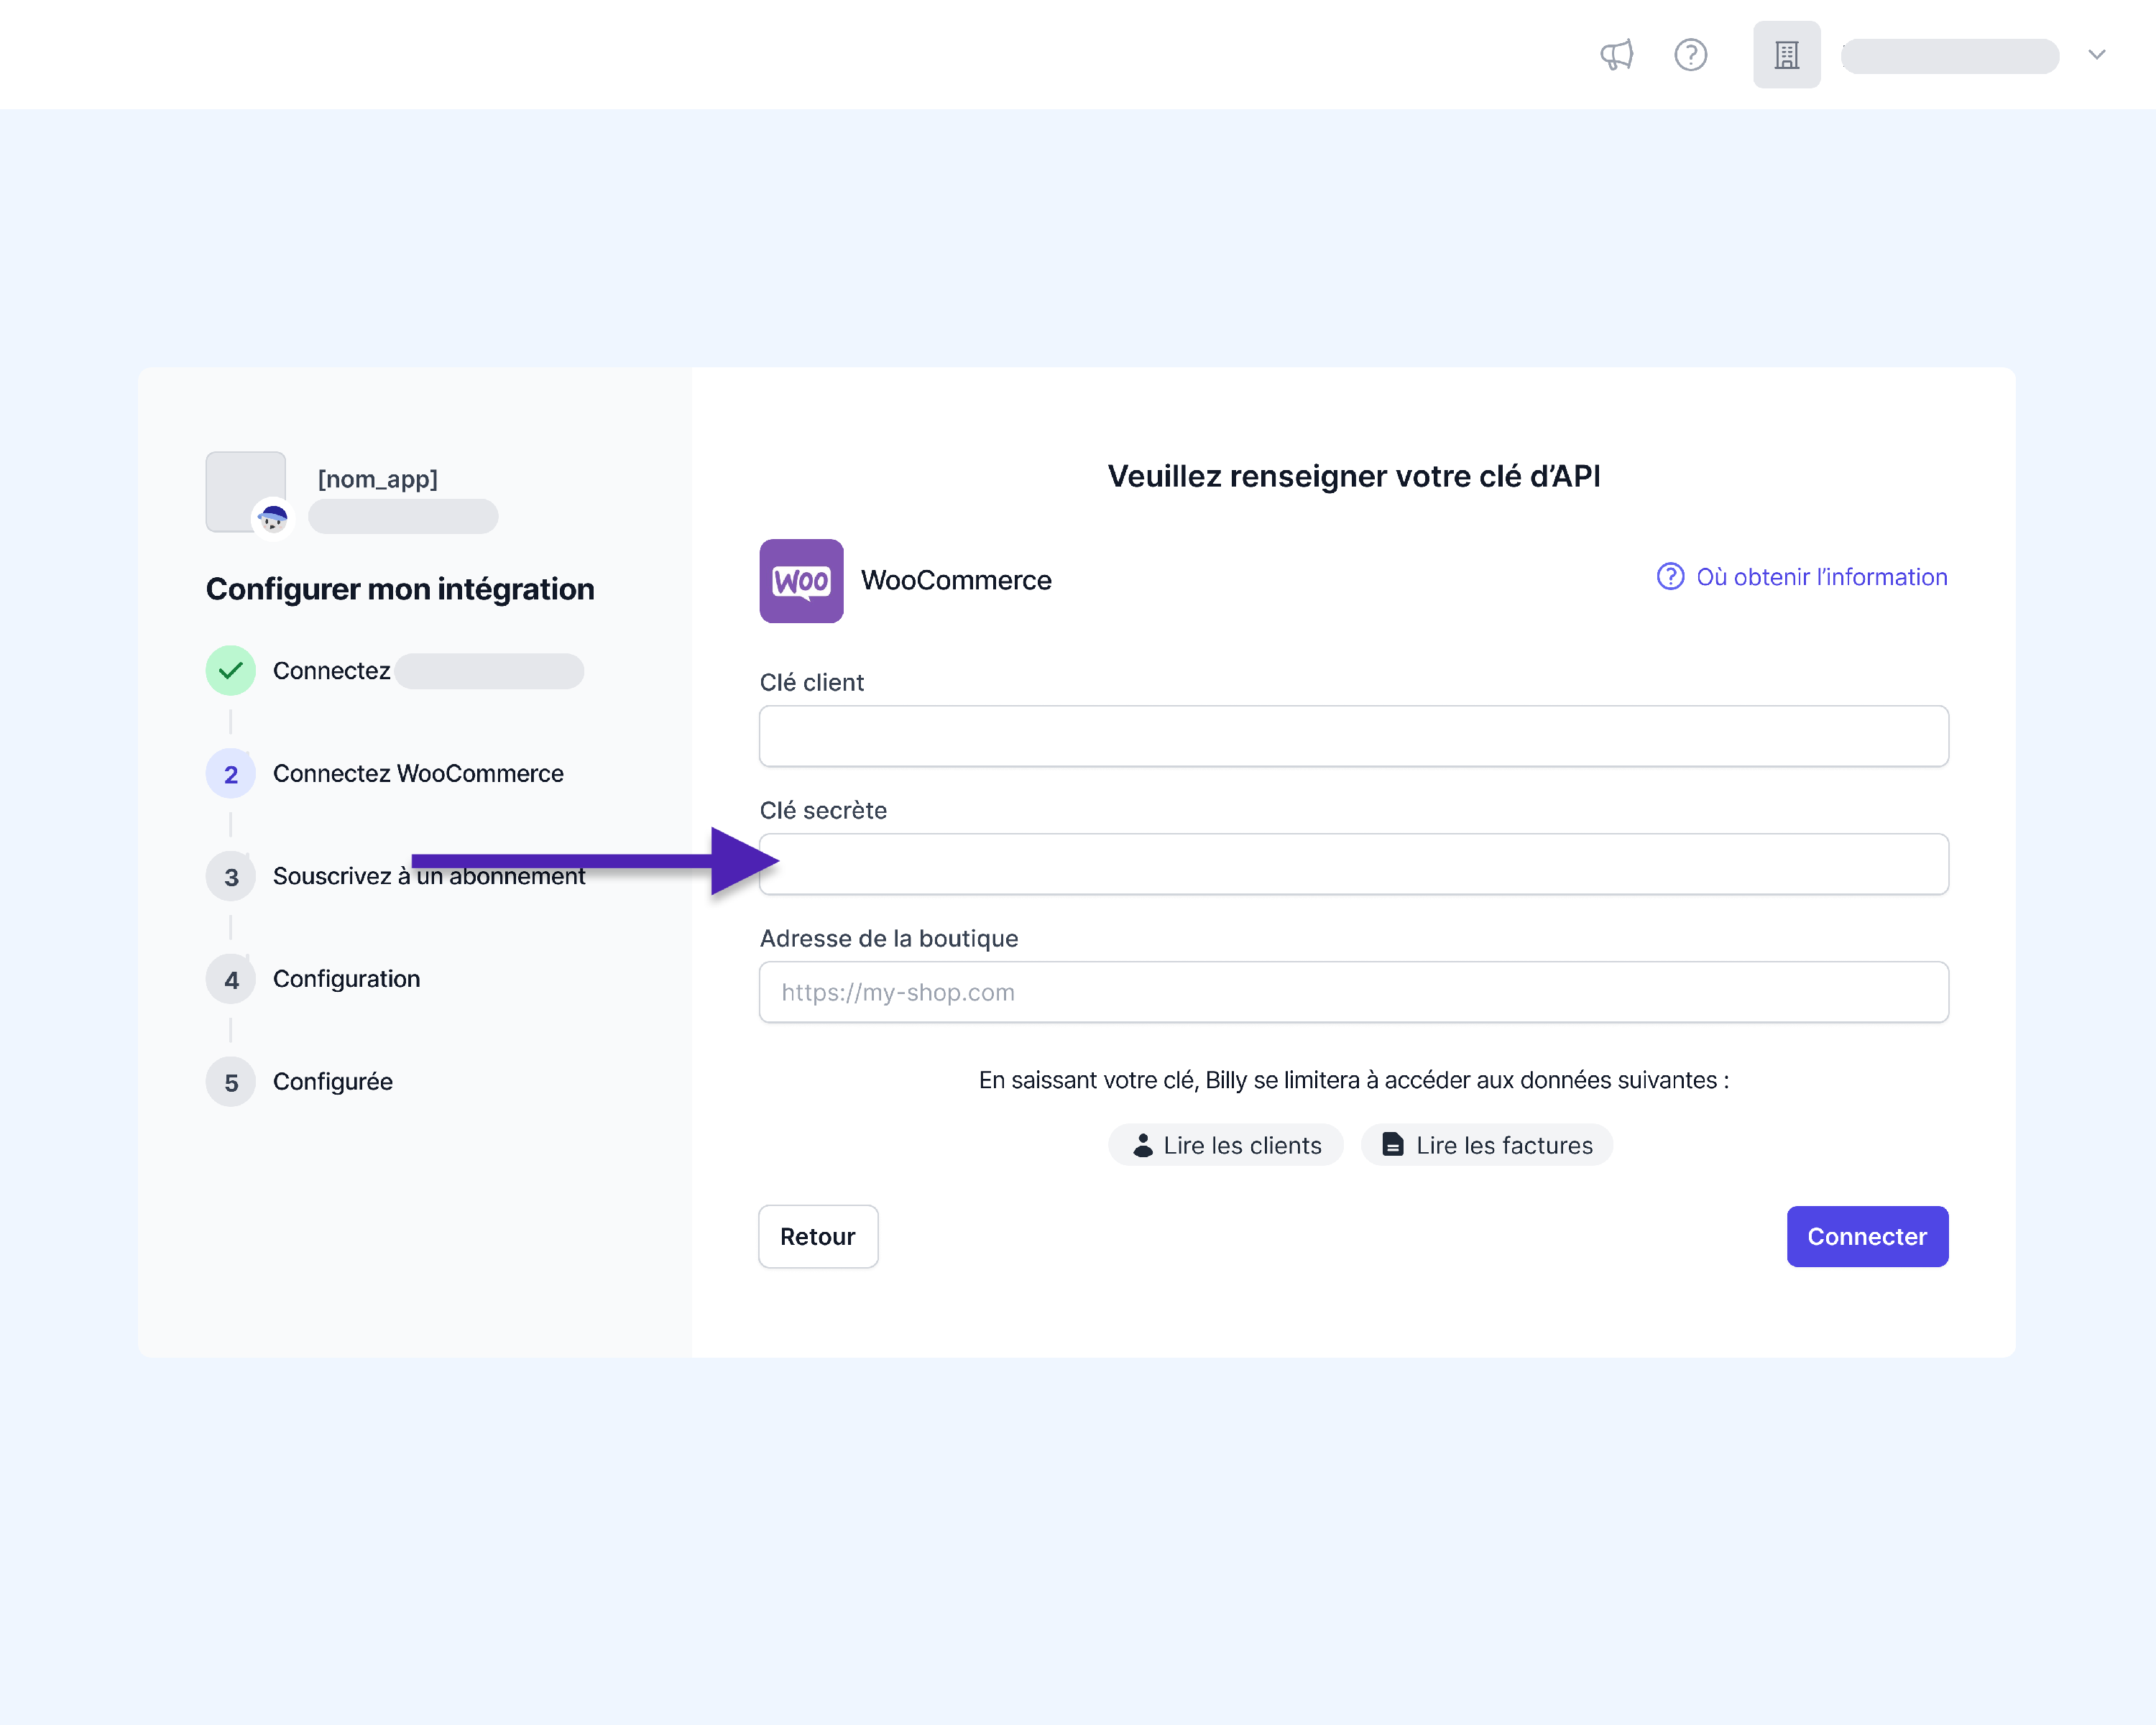
Task: Click the company building icon
Action: [1786, 55]
